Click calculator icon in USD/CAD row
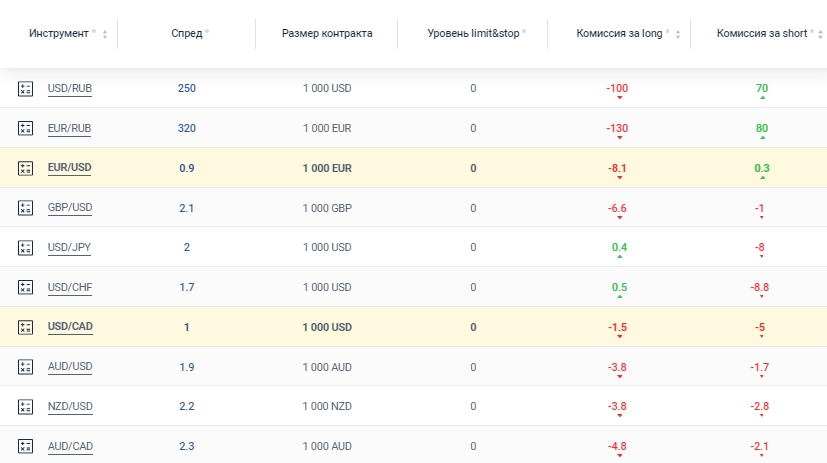Viewport: 827px width, 463px height. (26, 327)
